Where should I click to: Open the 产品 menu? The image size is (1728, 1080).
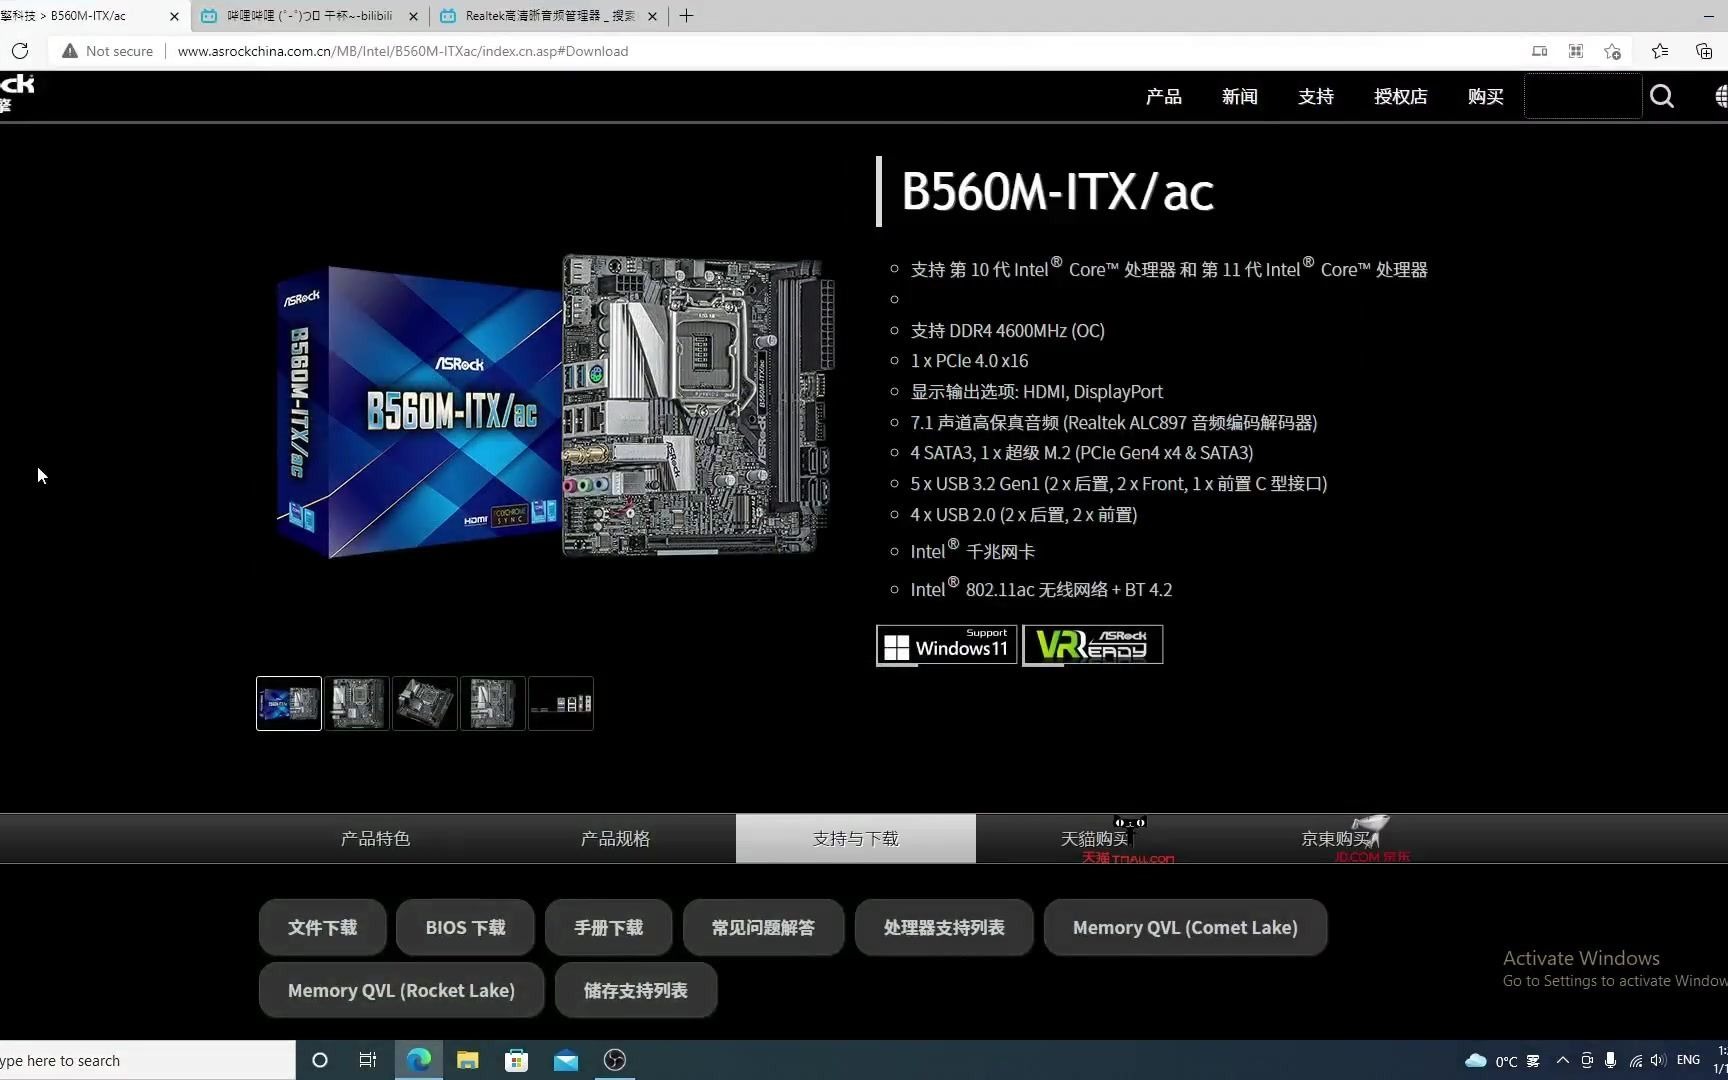pyautogui.click(x=1164, y=96)
